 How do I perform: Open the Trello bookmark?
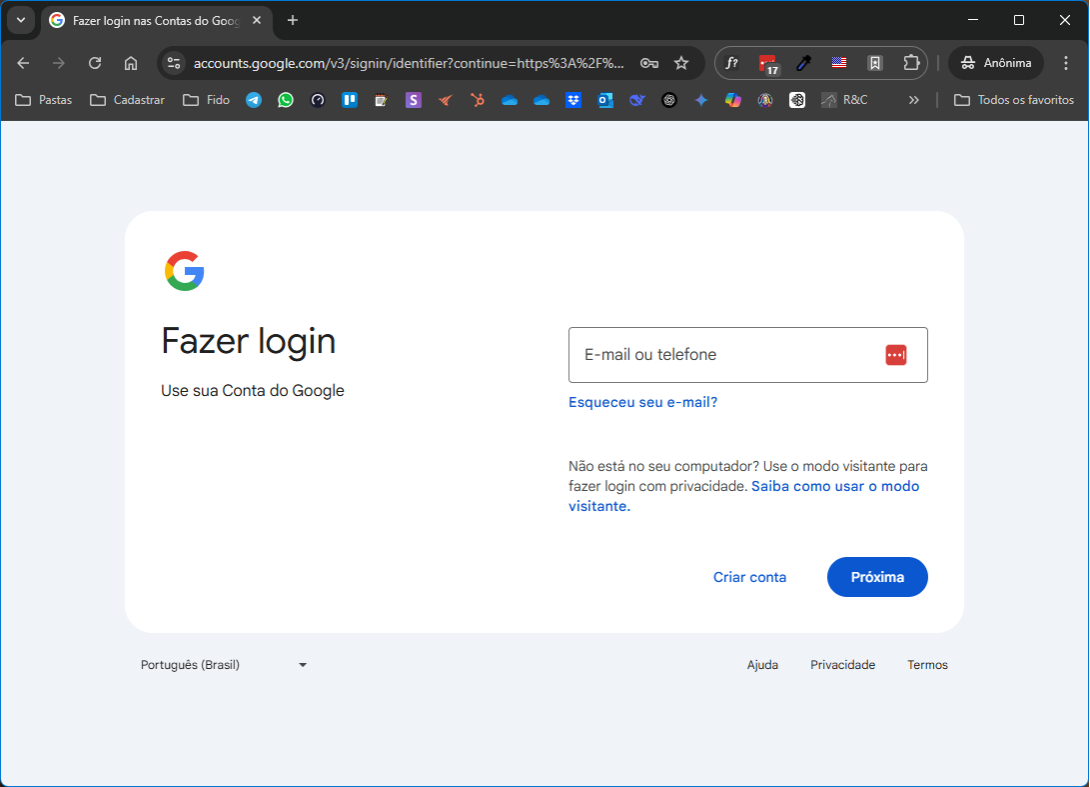[350, 100]
